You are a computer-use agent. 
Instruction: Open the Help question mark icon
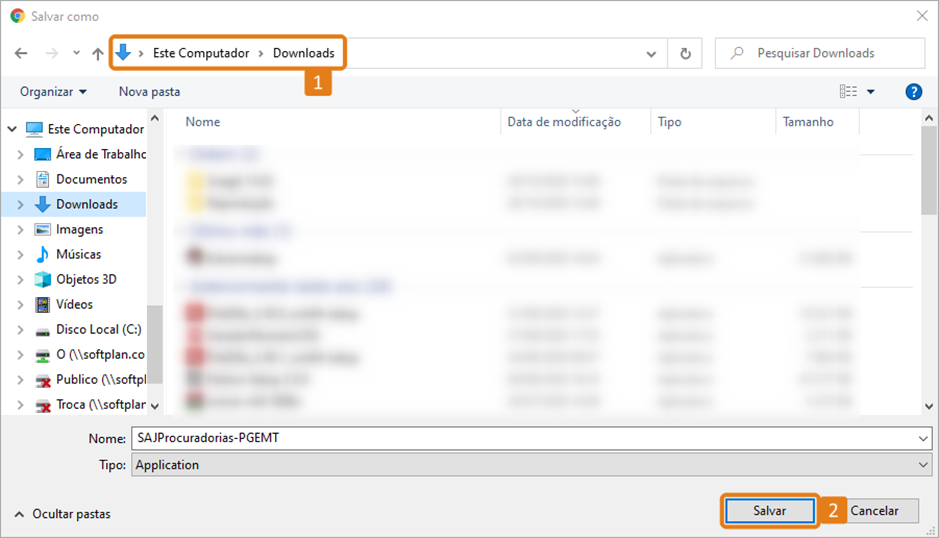pos(913,91)
